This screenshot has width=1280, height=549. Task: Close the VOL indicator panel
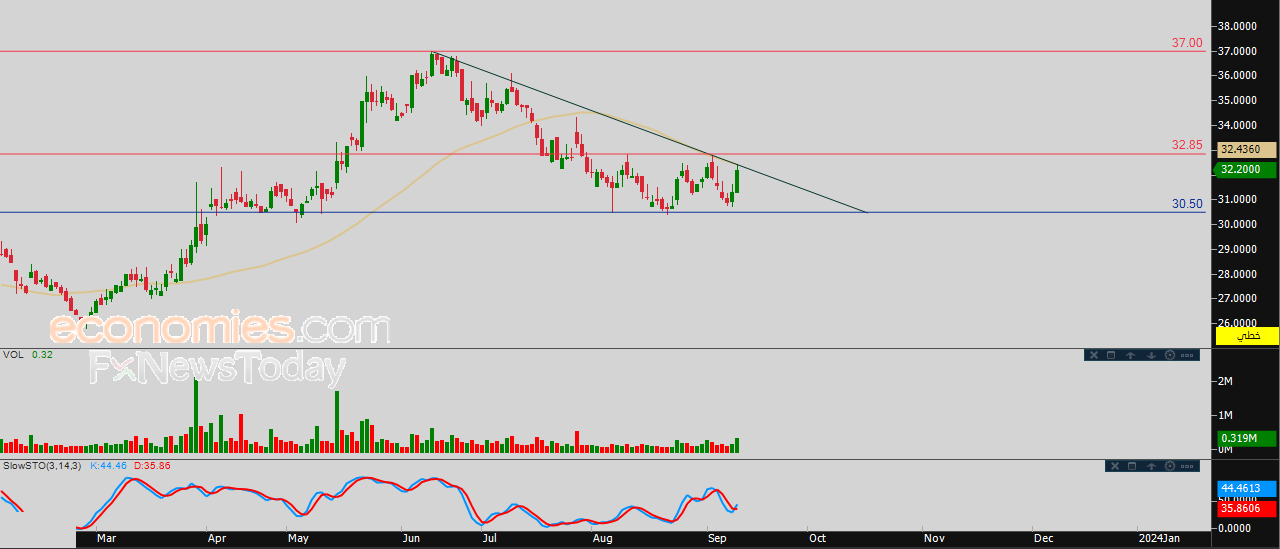1094,355
